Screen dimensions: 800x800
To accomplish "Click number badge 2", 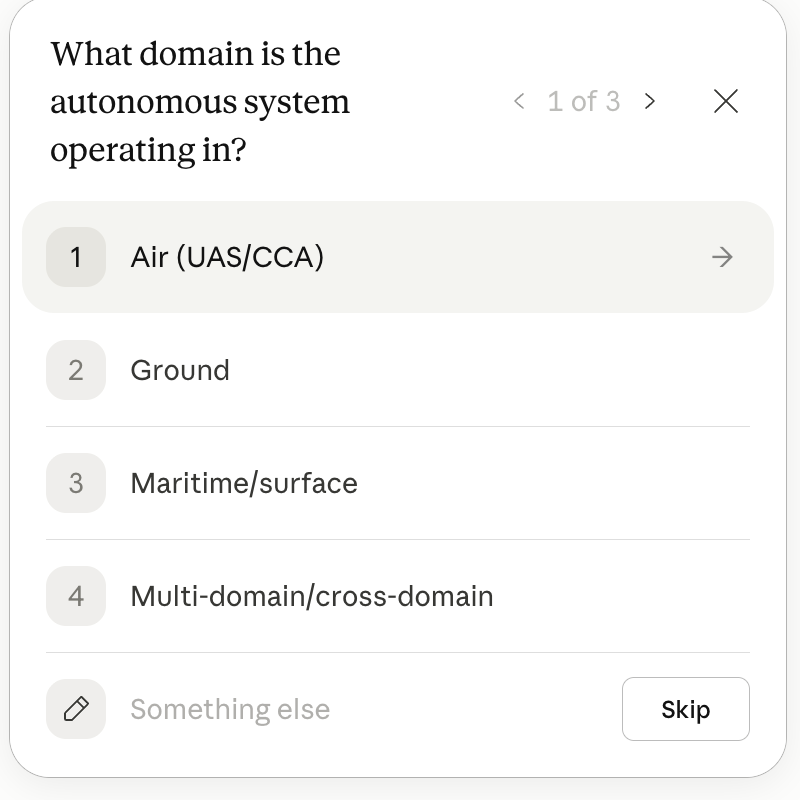I will click(76, 370).
